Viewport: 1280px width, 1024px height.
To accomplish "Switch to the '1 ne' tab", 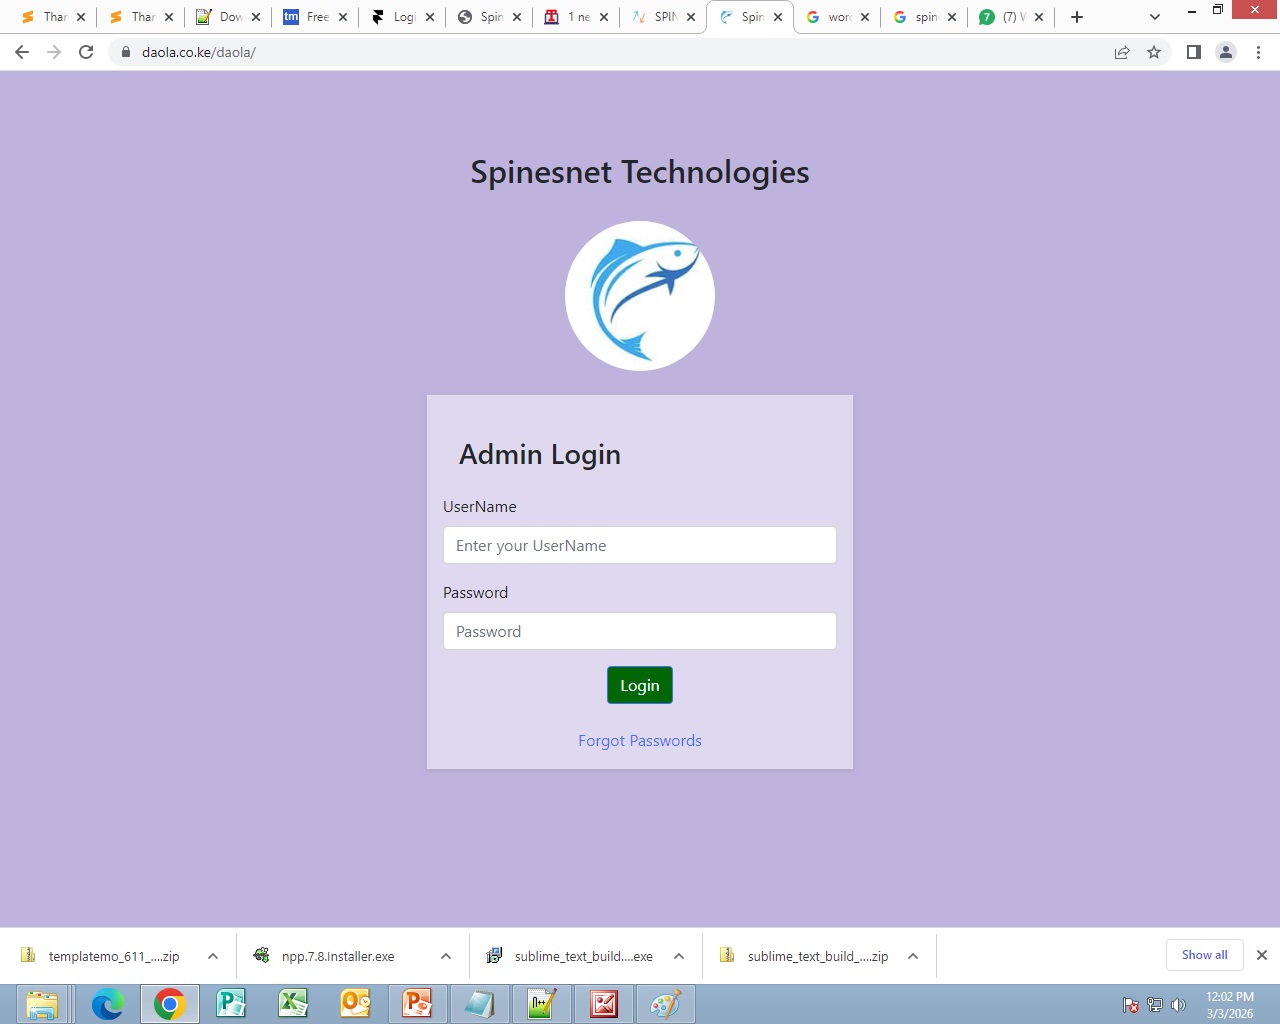I will pyautogui.click(x=575, y=17).
